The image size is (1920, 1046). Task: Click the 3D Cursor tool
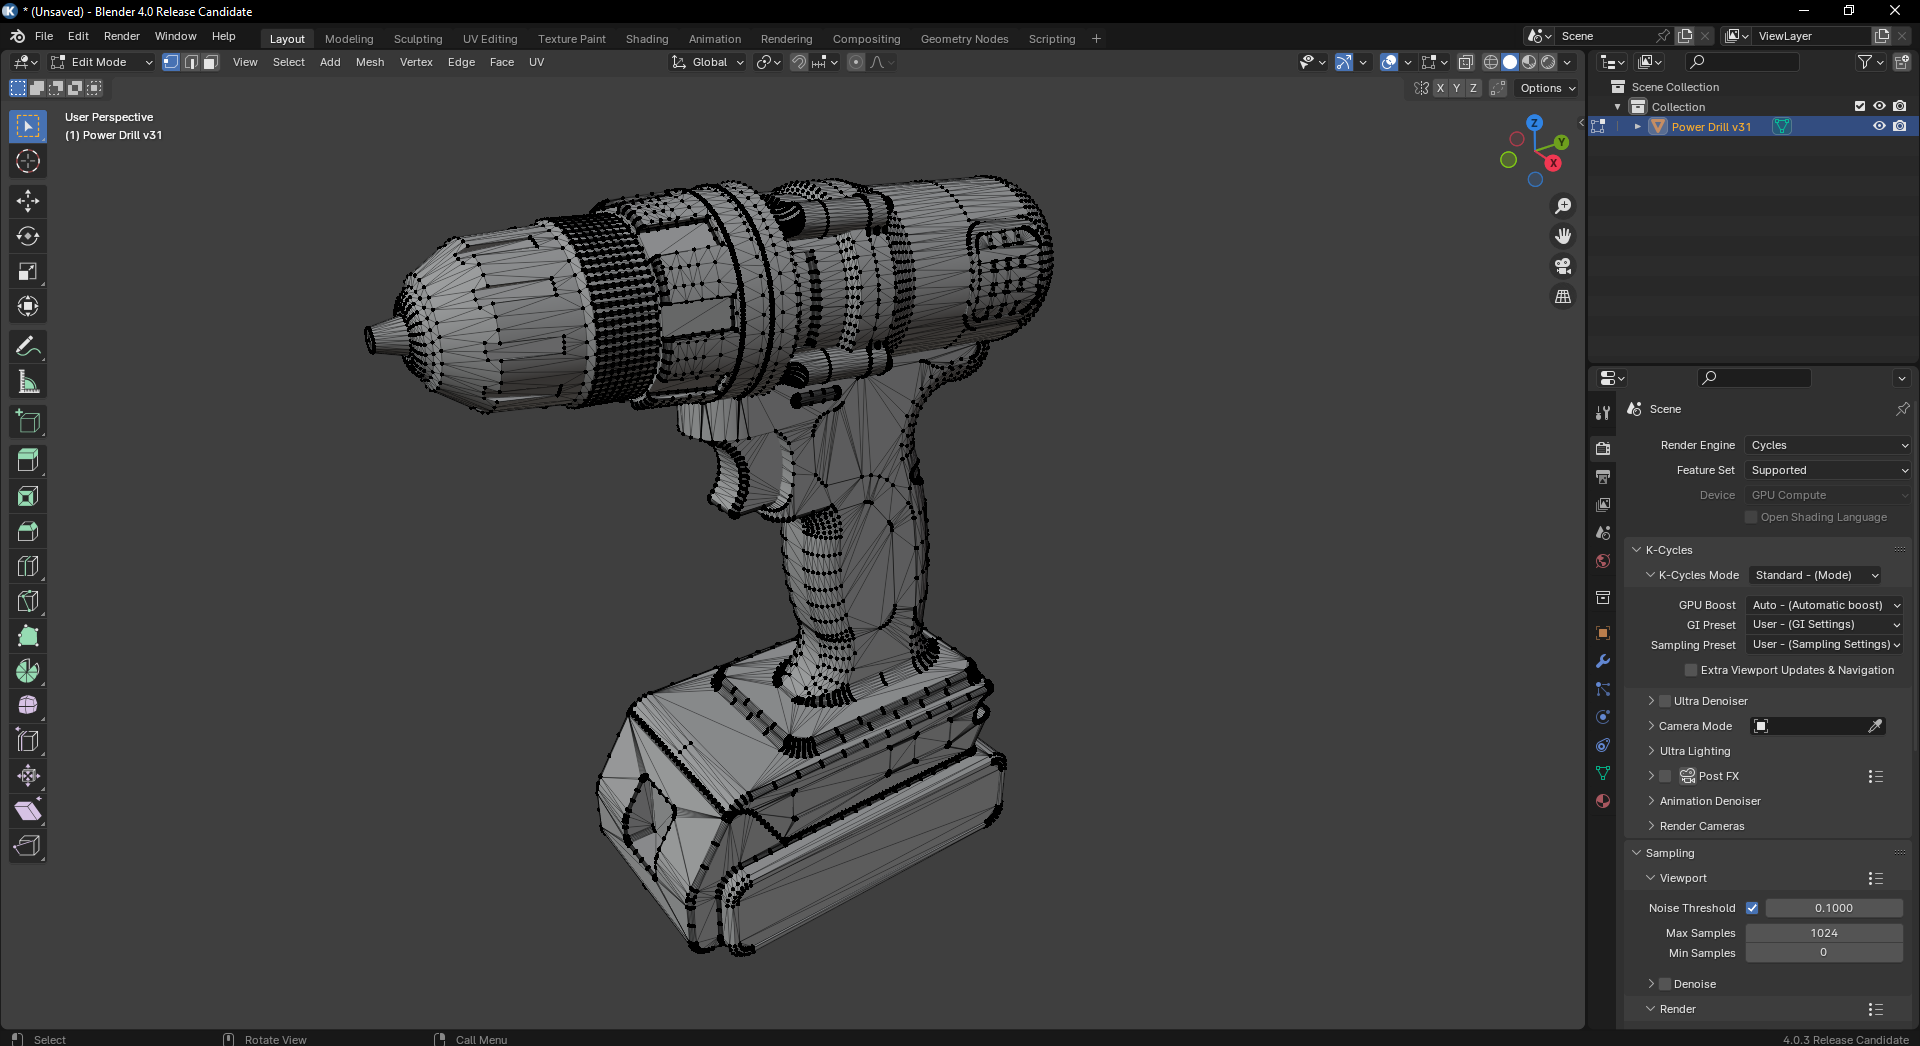point(28,161)
